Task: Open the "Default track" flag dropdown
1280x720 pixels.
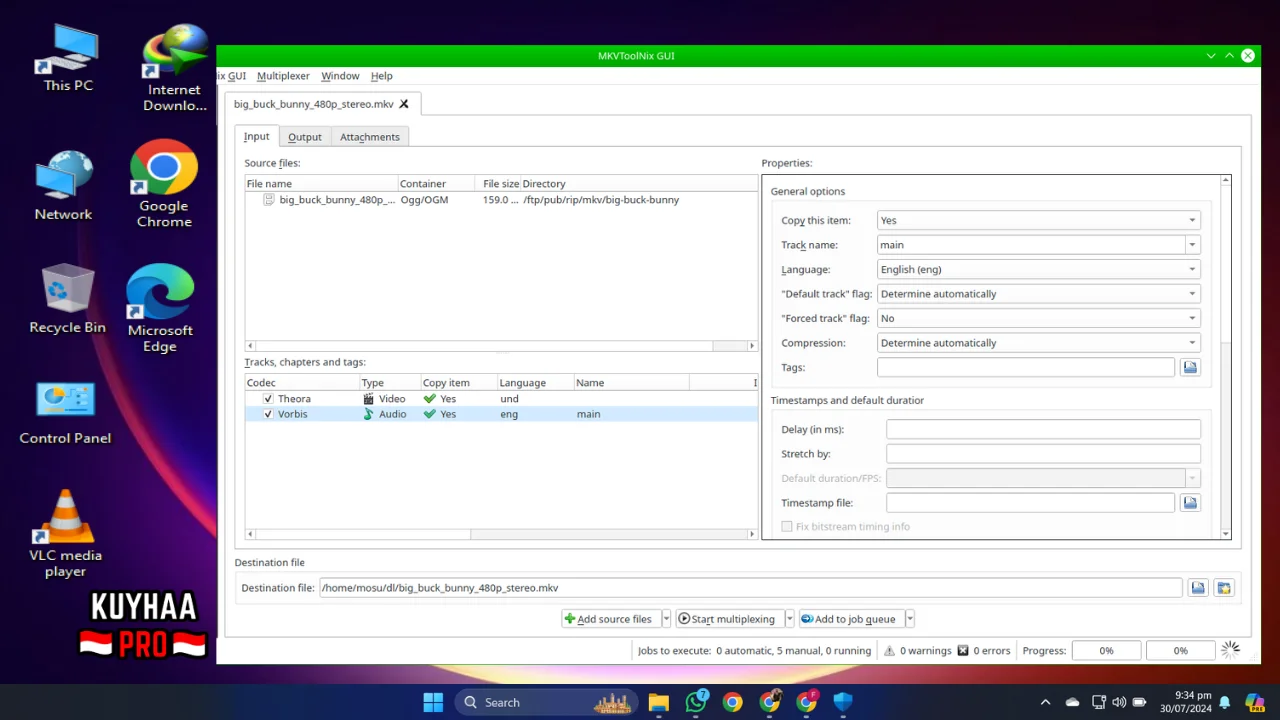Action: (x=1038, y=294)
